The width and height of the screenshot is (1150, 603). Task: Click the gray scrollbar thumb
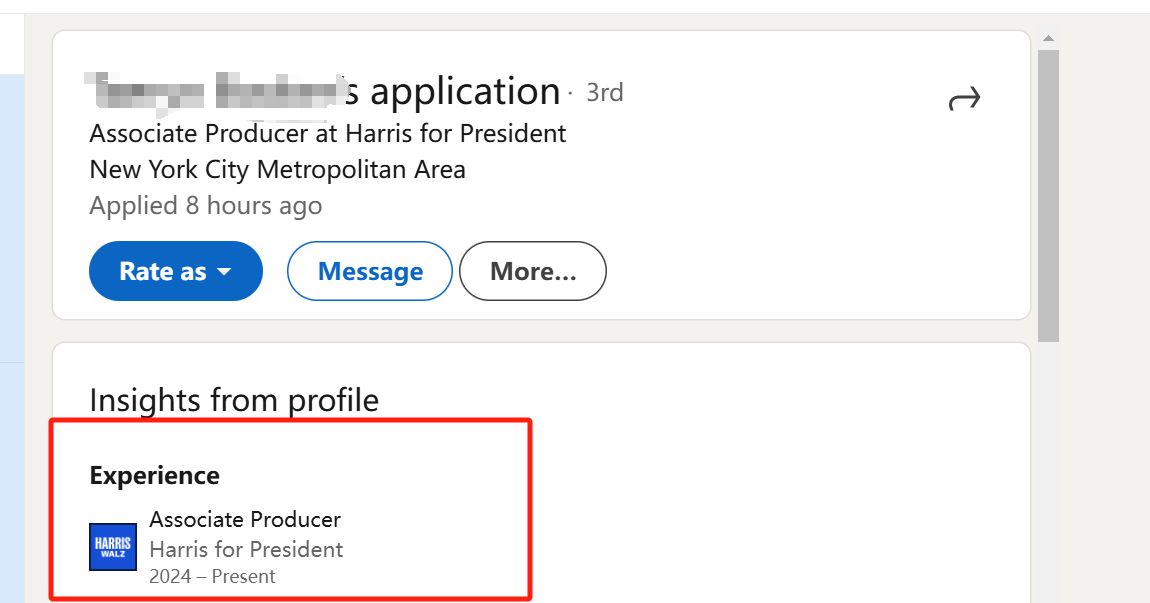pos(1049,195)
